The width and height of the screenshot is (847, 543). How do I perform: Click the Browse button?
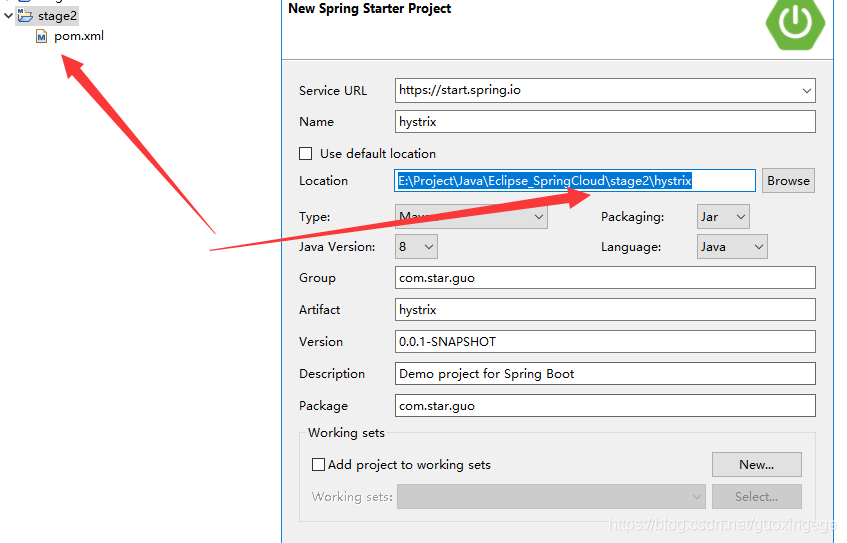click(x=788, y=180)
